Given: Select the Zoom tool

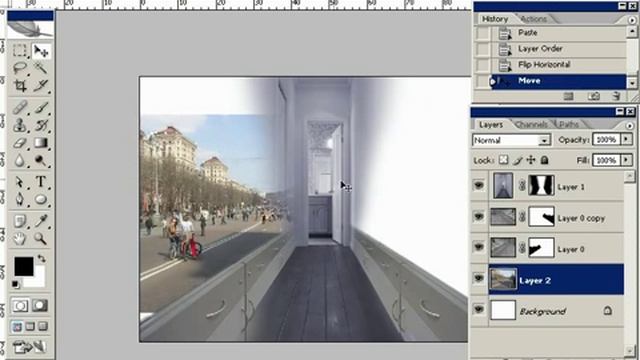Looking at the screenshot, I should 41,238.
